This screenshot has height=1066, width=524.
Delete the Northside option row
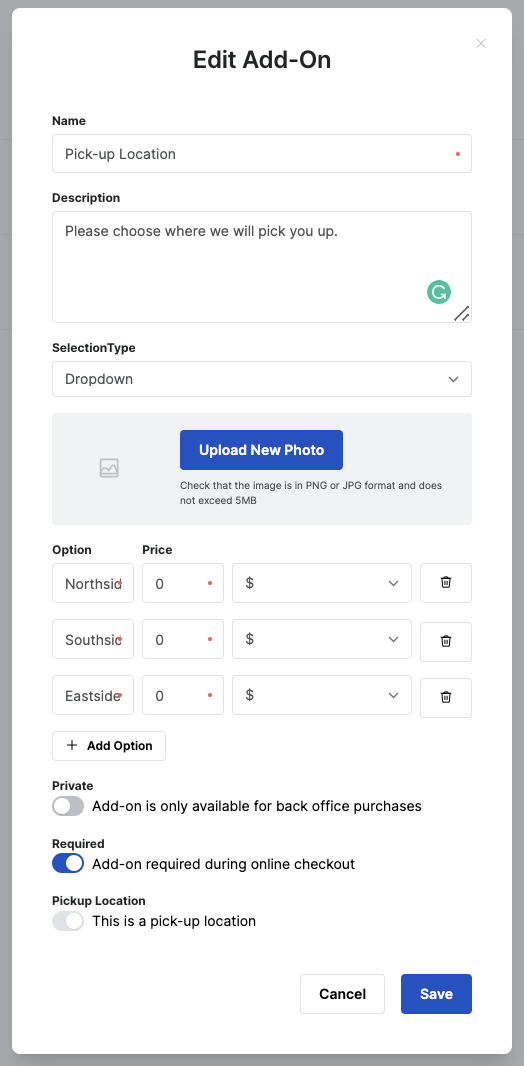coord(446,583)
